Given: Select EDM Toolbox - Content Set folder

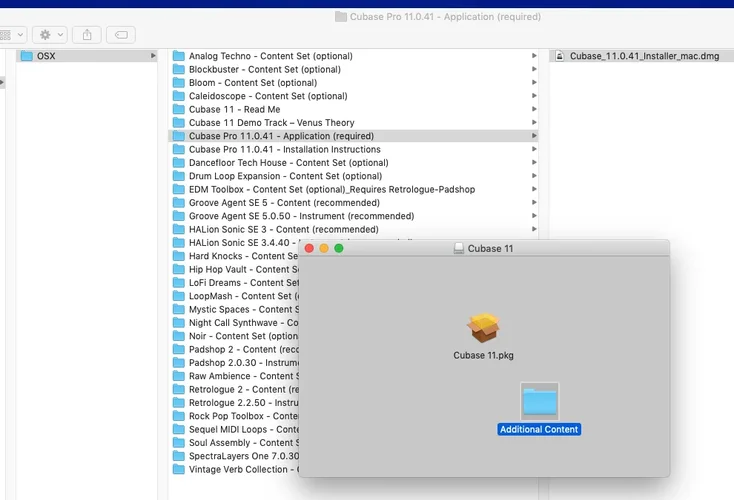Looking at the screenshot, I should tap(353, 189).
